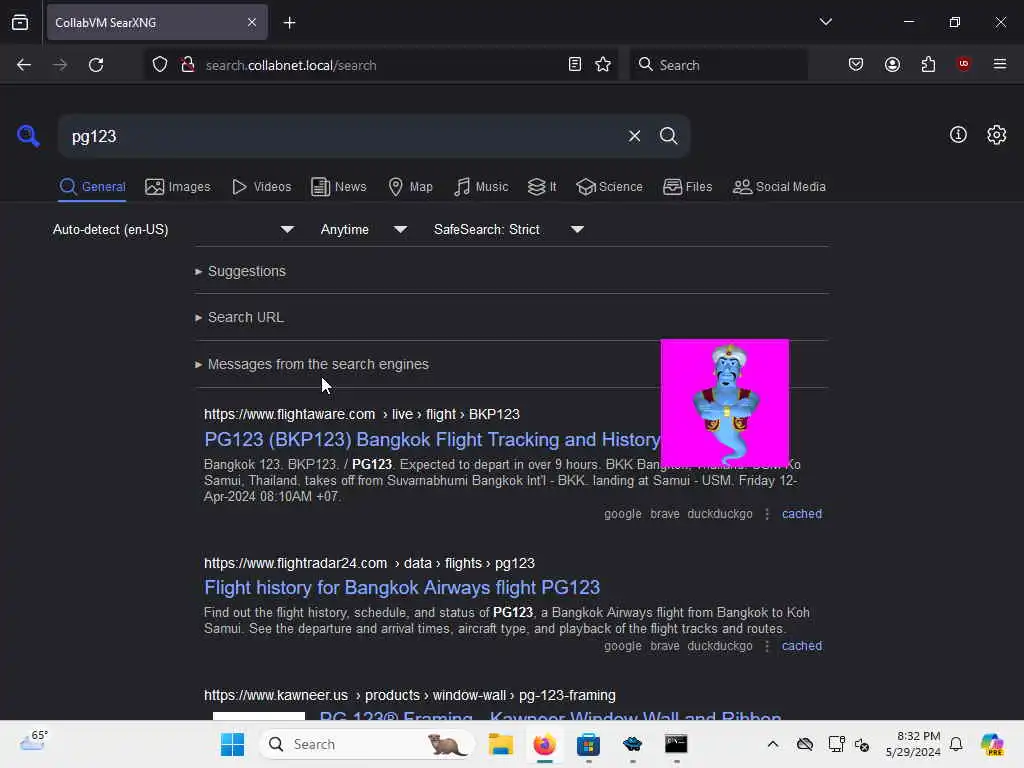Click the flightradar24.com result URL
The image size is (1024, 768).
pos(369,563)
